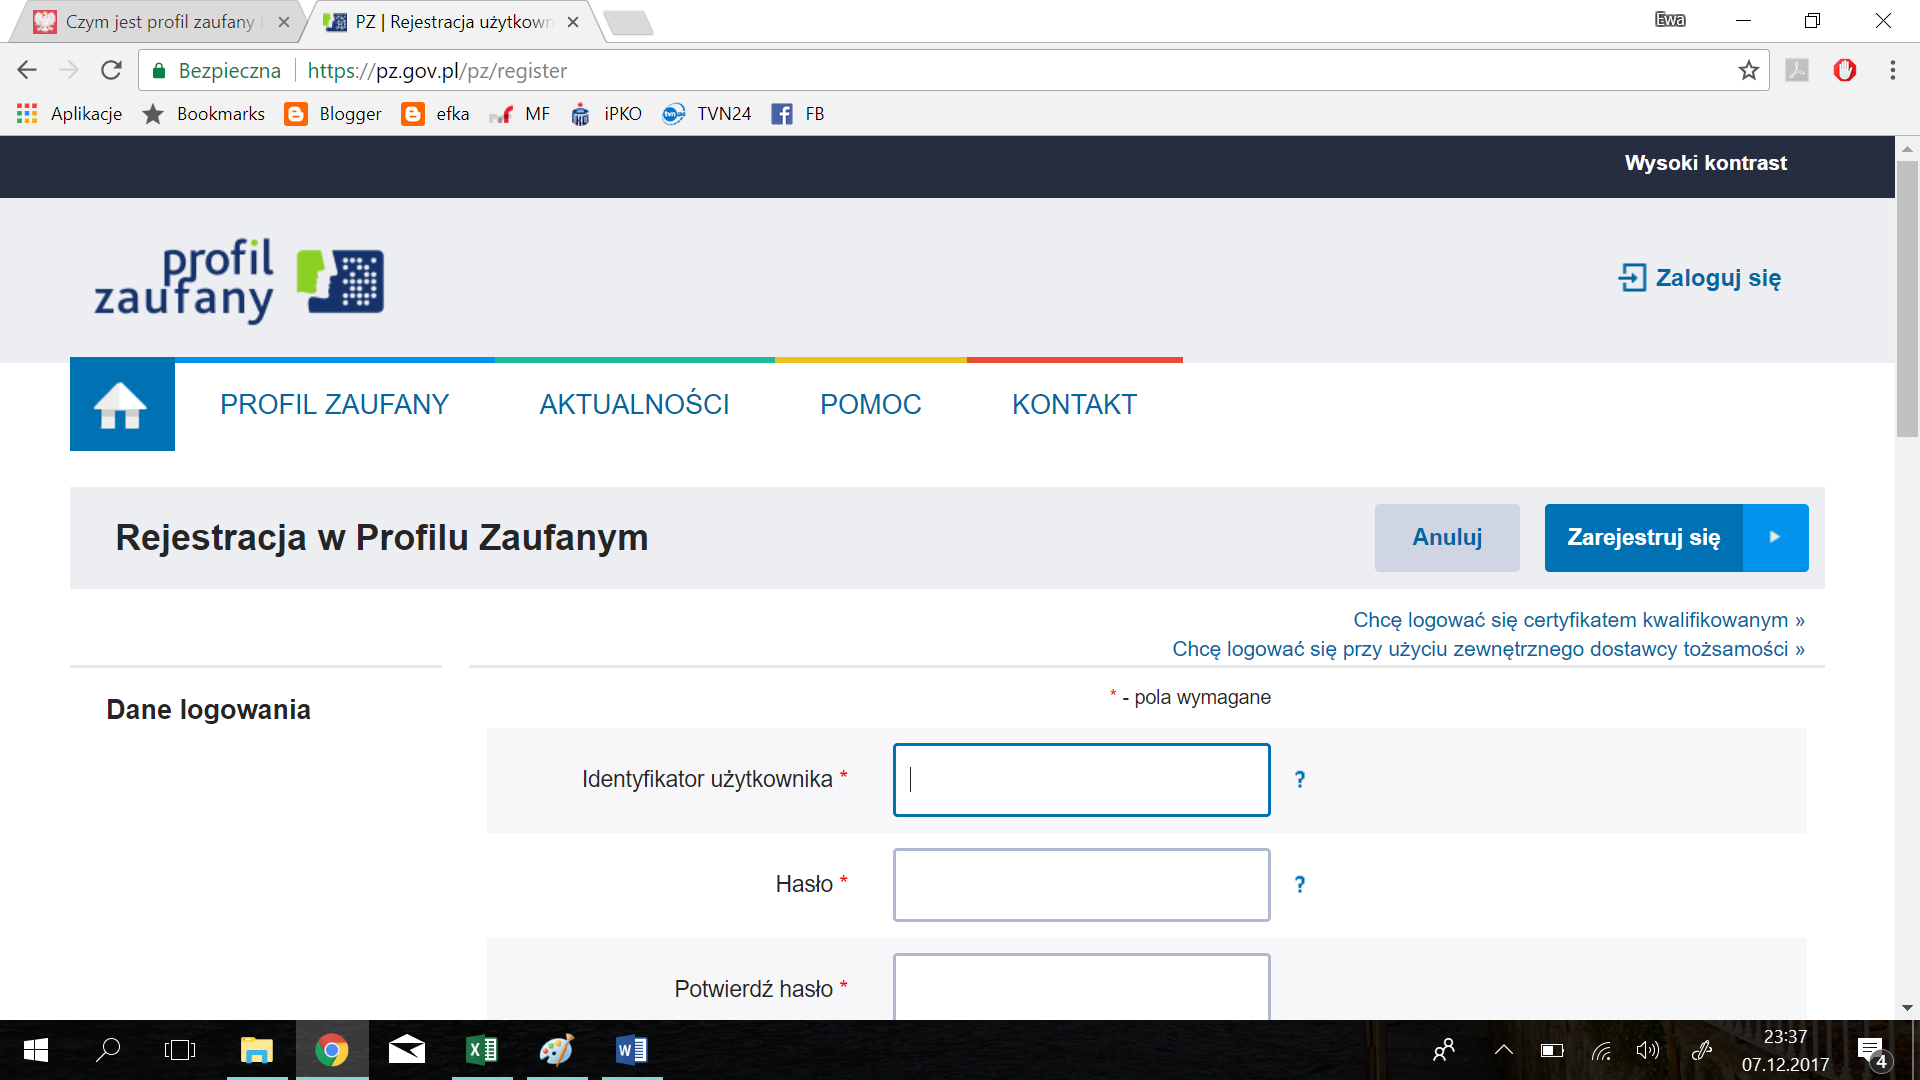Image resolution: width=1920 pixels, height=1080 pixels.
Task: Click the Anuluj button
Action: [1447, 538]
